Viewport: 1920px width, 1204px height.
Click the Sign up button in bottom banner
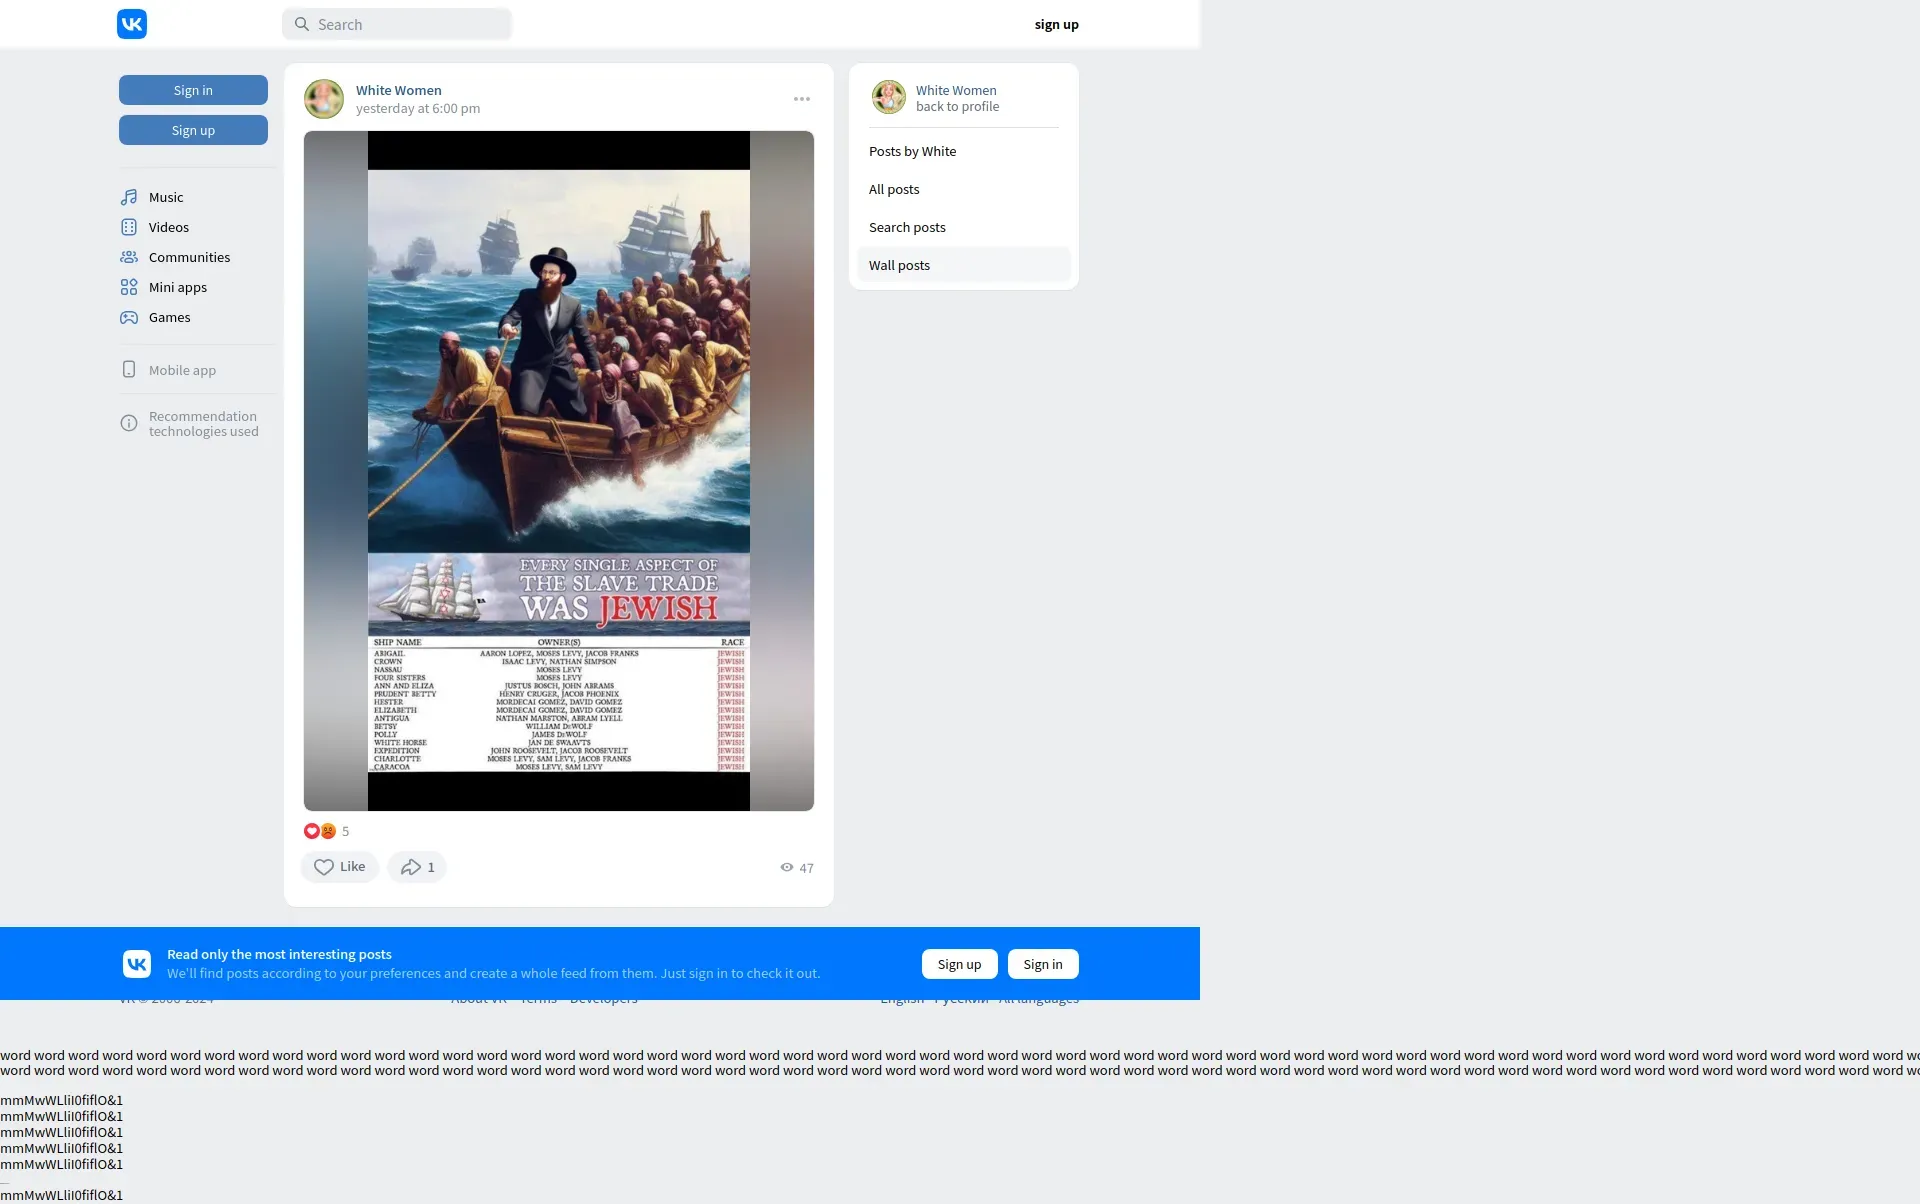pyautogui.click(x=959, y=964)
